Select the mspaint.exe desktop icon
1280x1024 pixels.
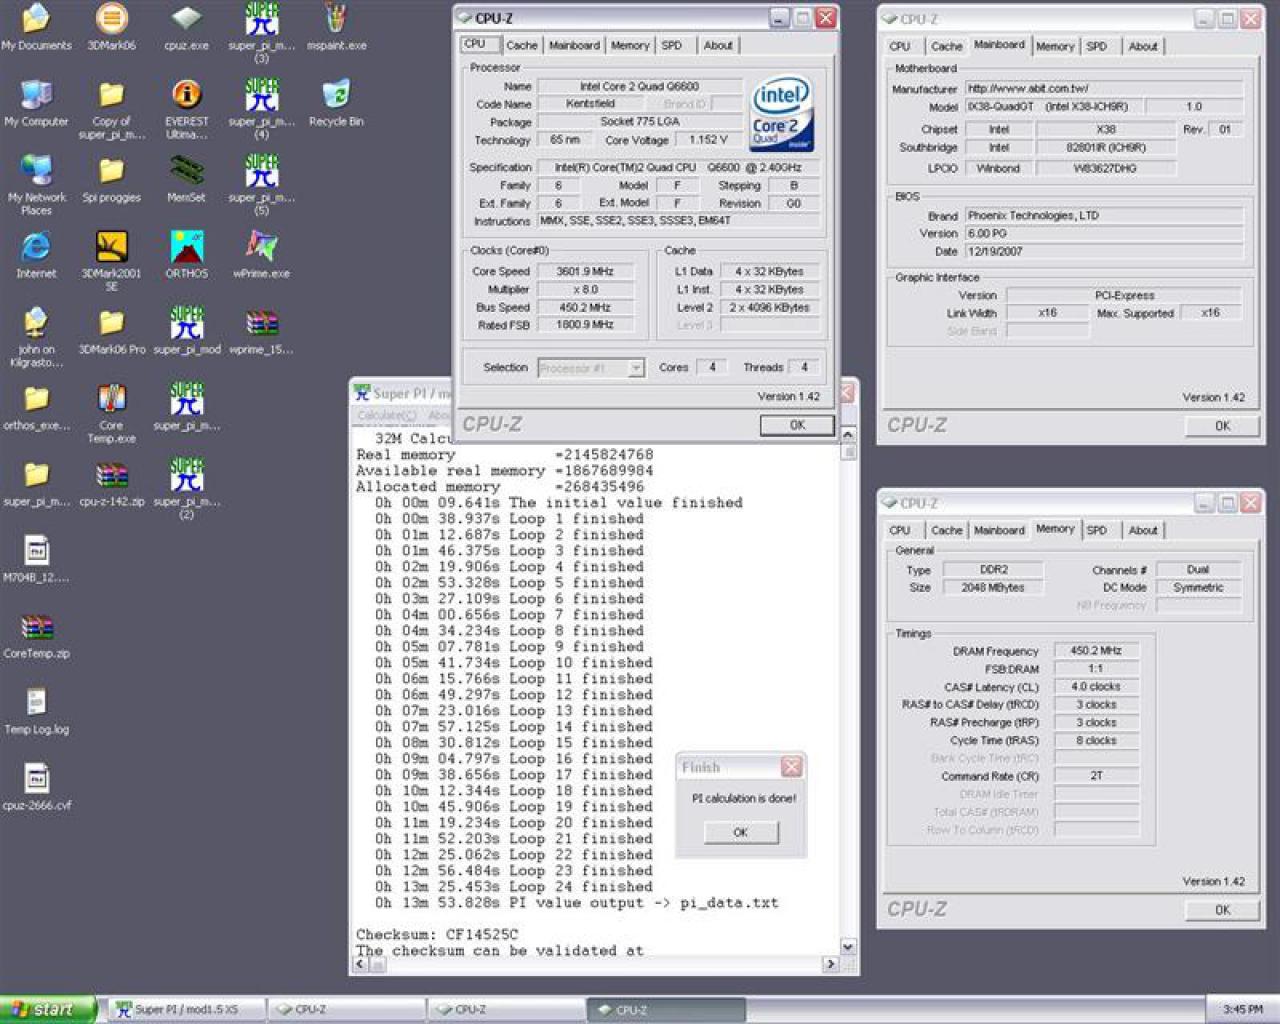pyautogui.click(x=336, y=26)
